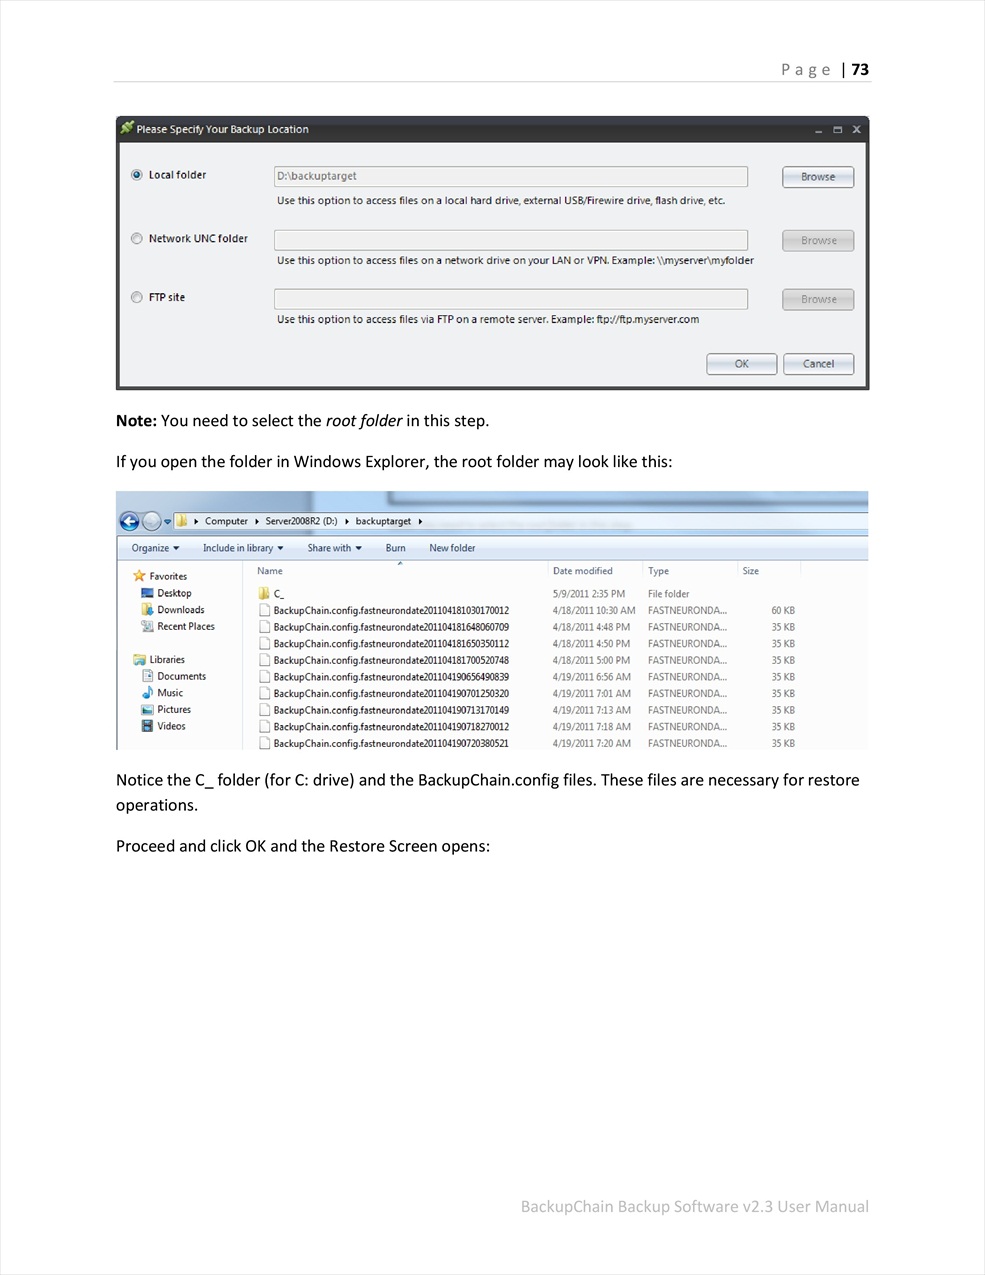Click the Desktop icon in Favorites

click(147, 593)
